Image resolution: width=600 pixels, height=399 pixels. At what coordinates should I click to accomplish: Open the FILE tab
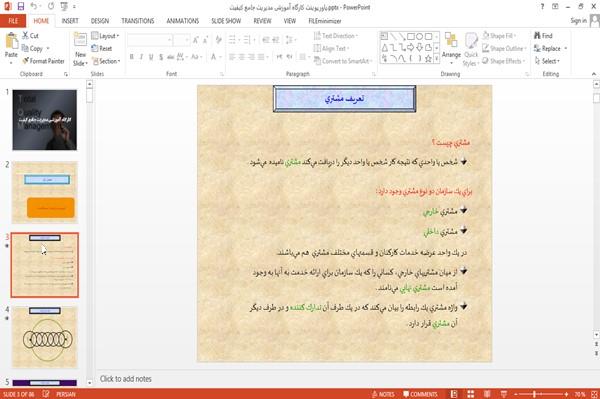point(13,21)
